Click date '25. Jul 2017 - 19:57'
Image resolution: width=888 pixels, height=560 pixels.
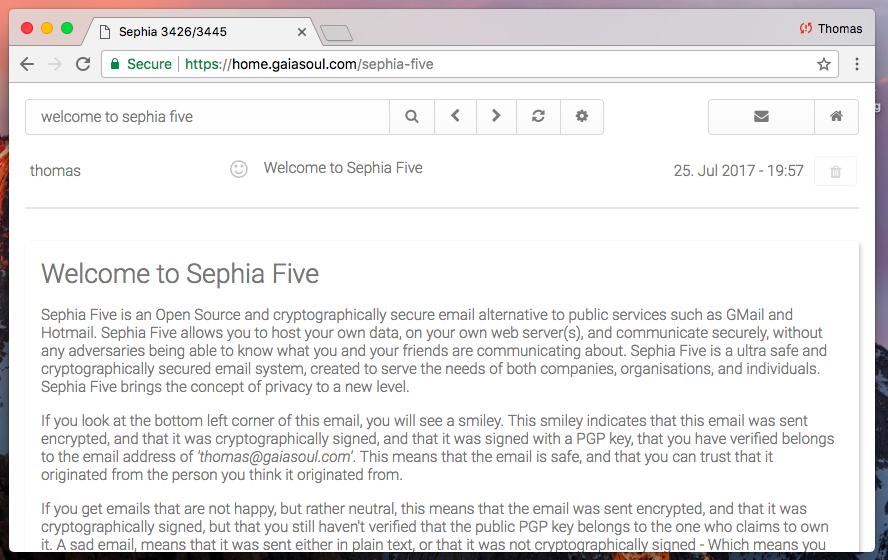coord(738,170)
